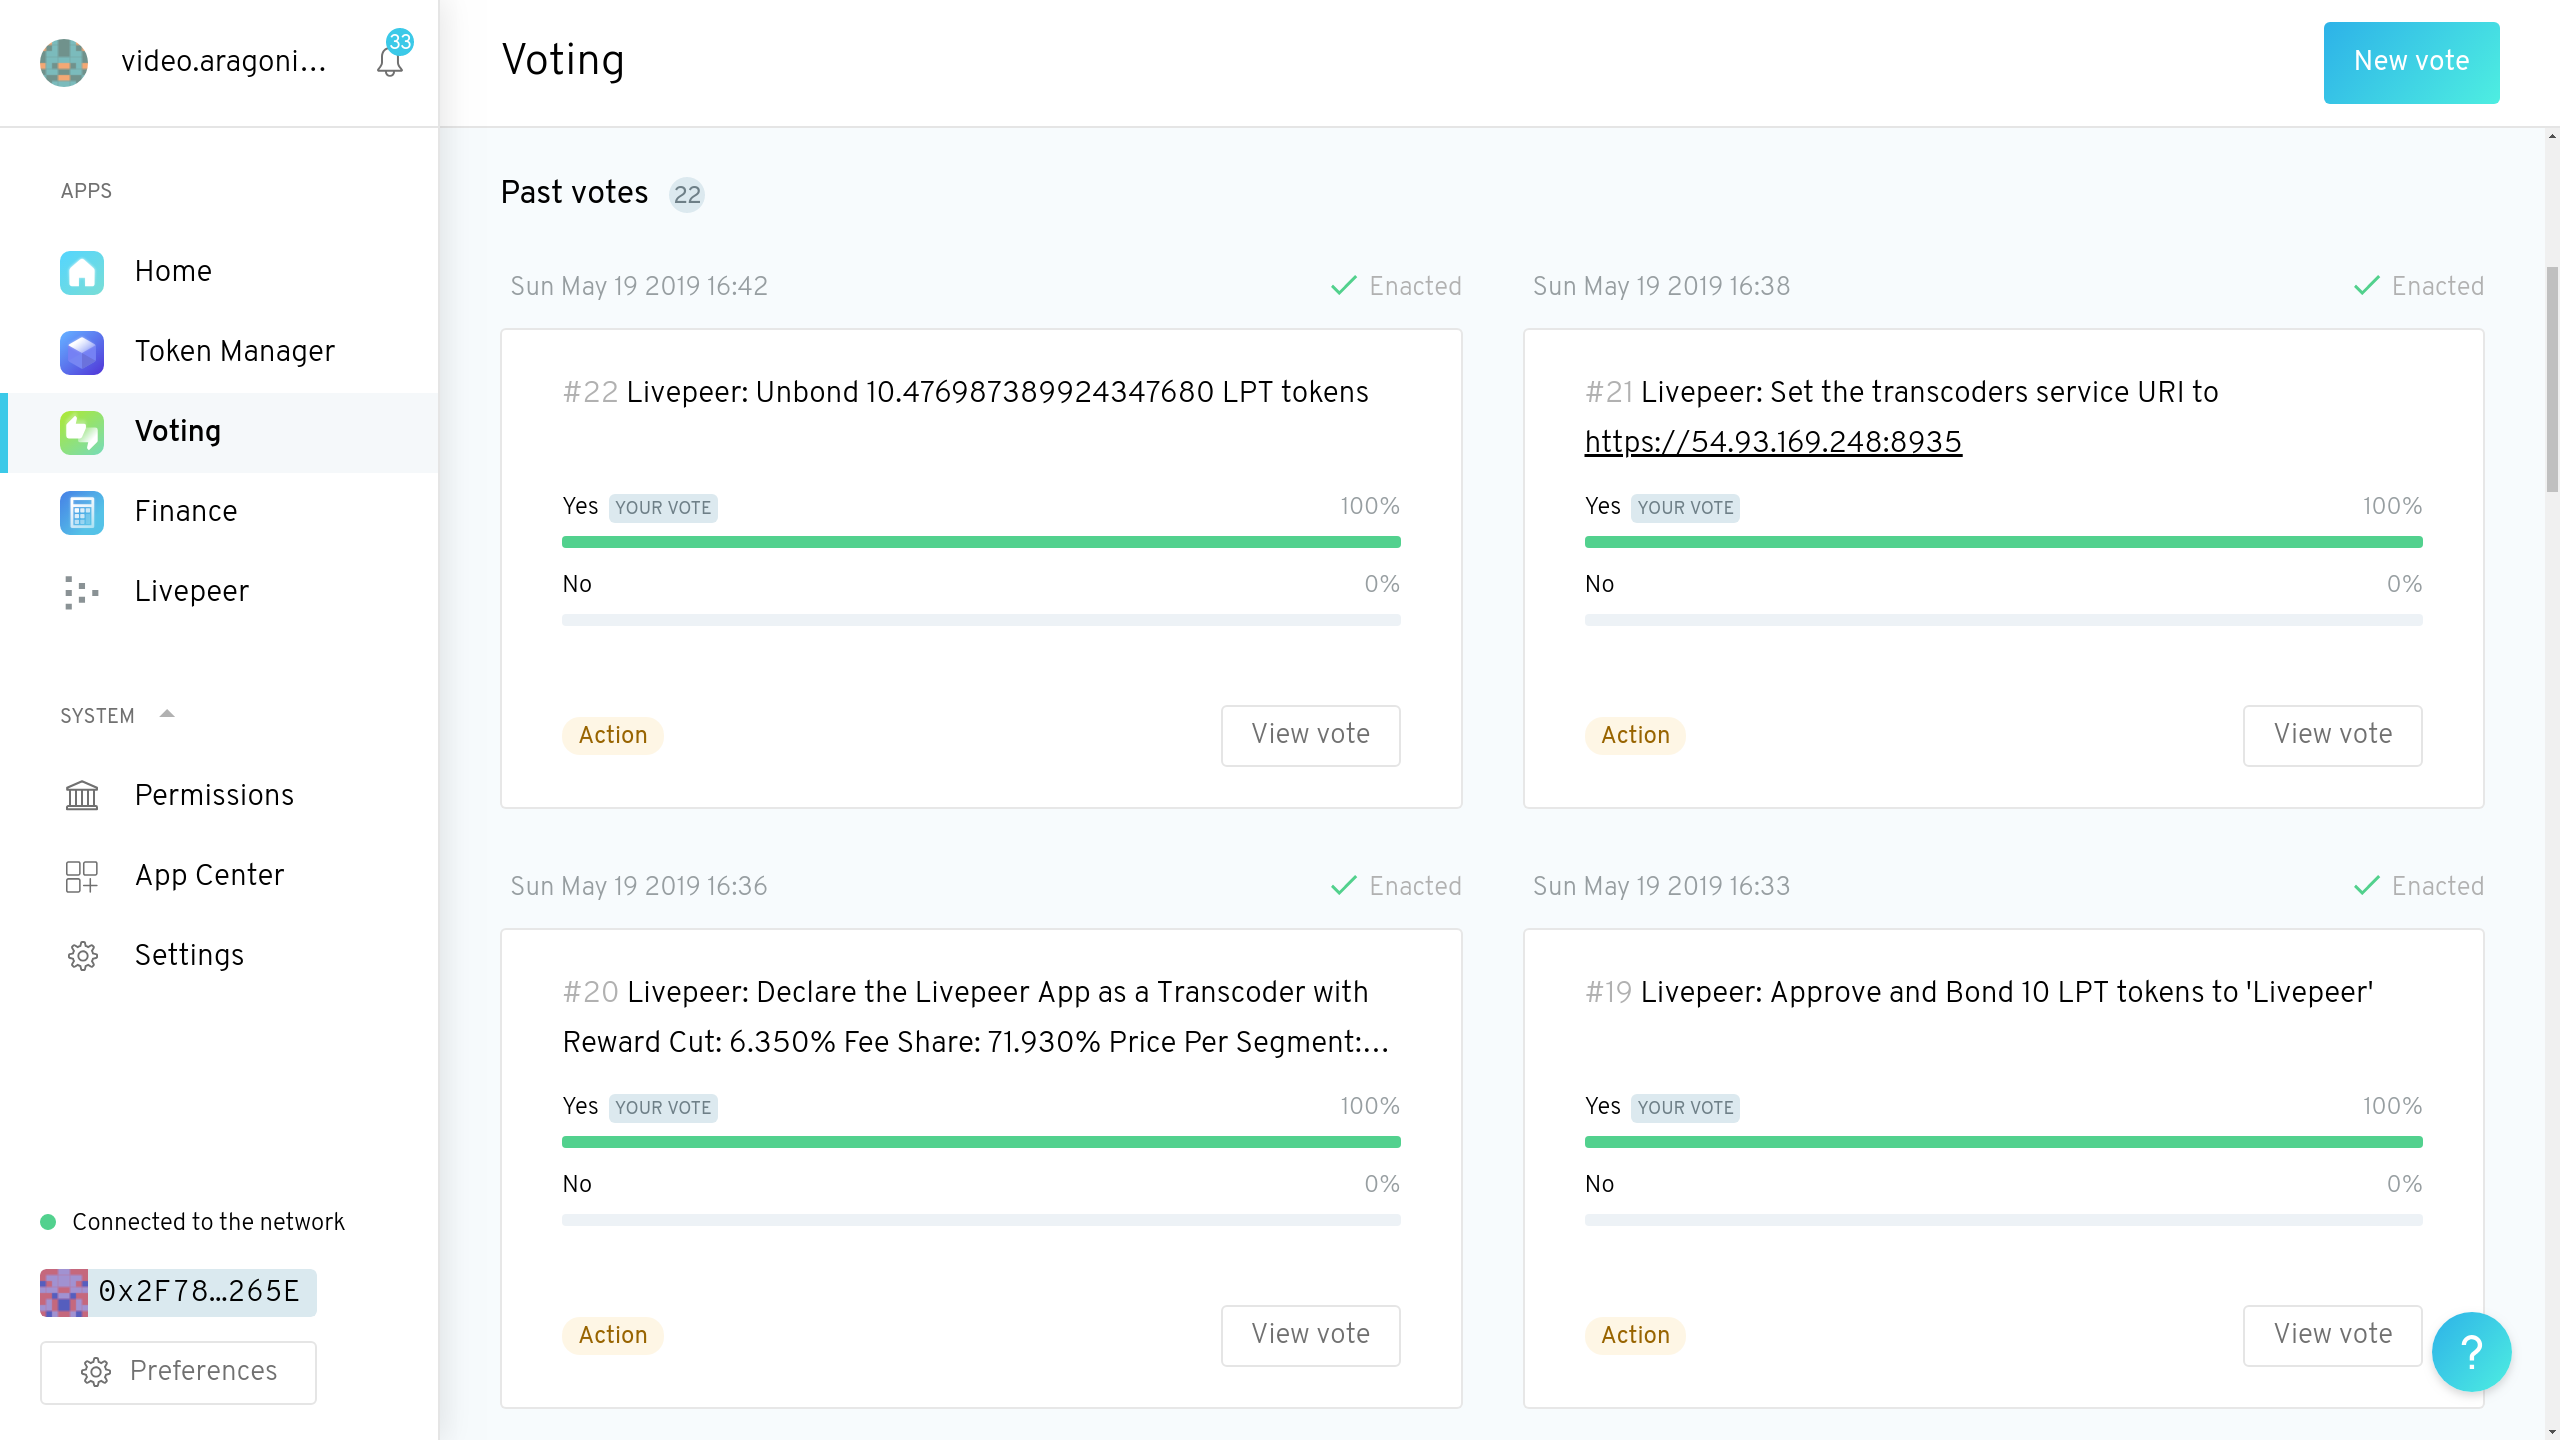2560x1440 pixels.
Task: Click the Enacted checkmark on vote #21
Action: (x=2366, y=286)
